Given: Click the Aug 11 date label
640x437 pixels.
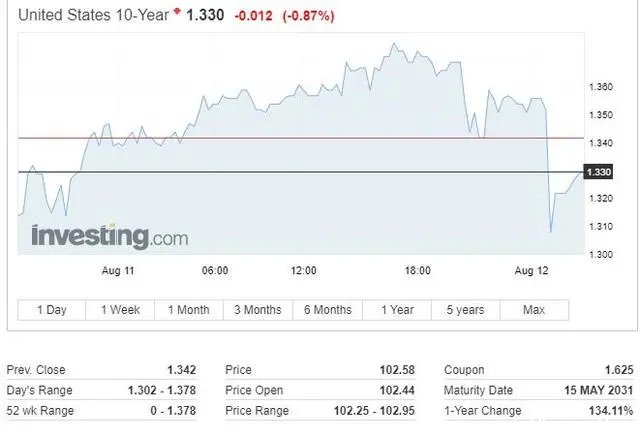Looking at the screenshot, I should [x=118, y=271].
